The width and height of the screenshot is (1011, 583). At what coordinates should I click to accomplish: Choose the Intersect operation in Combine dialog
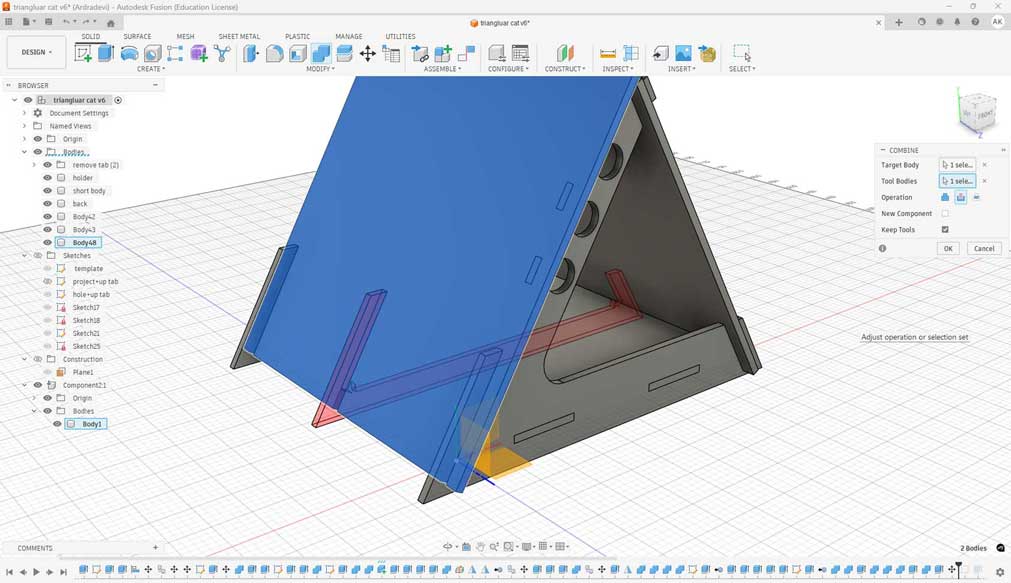977,197
